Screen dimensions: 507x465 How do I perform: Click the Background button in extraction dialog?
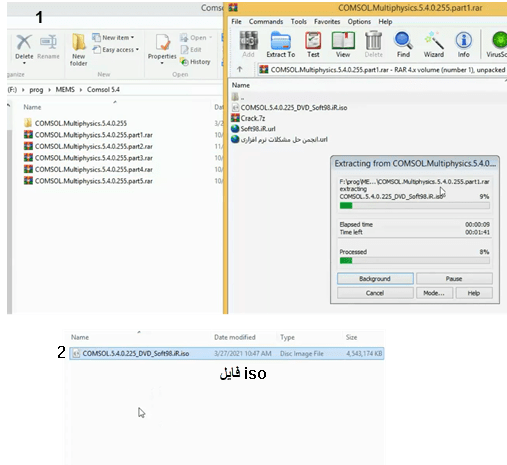(x=375, y=278)
